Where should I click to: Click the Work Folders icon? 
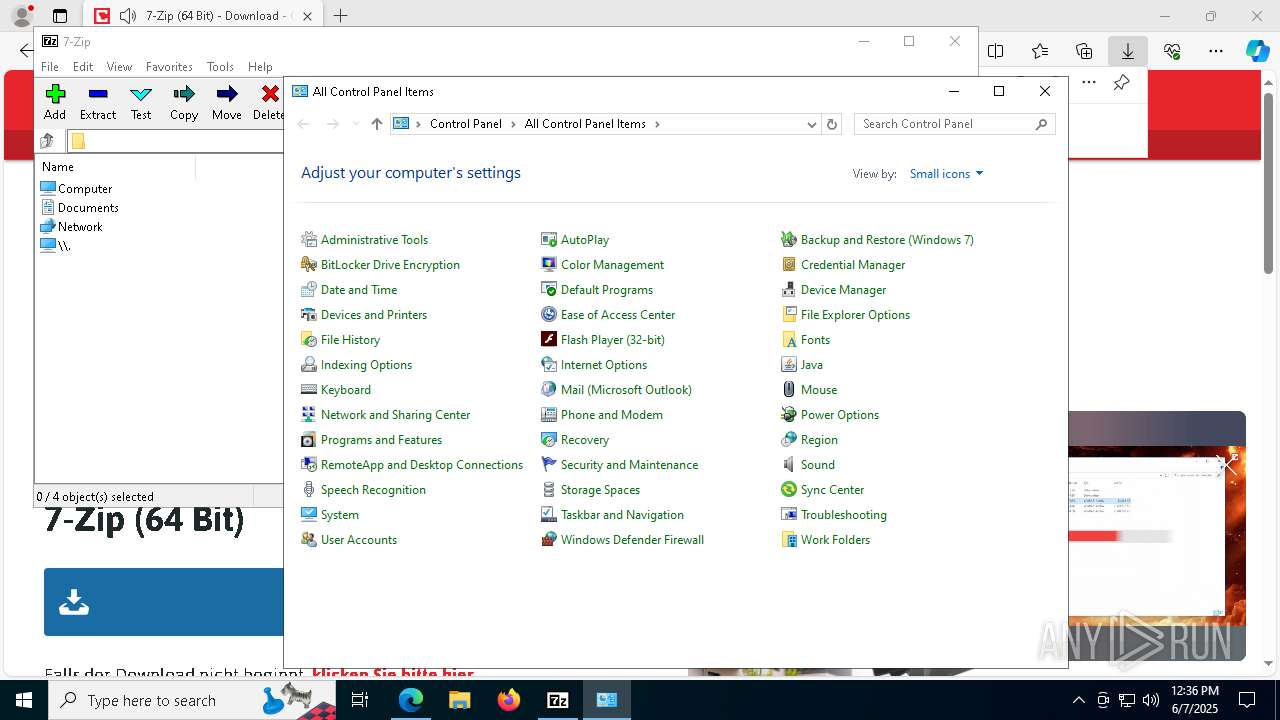pyautogui.click(x=789, y=540)
